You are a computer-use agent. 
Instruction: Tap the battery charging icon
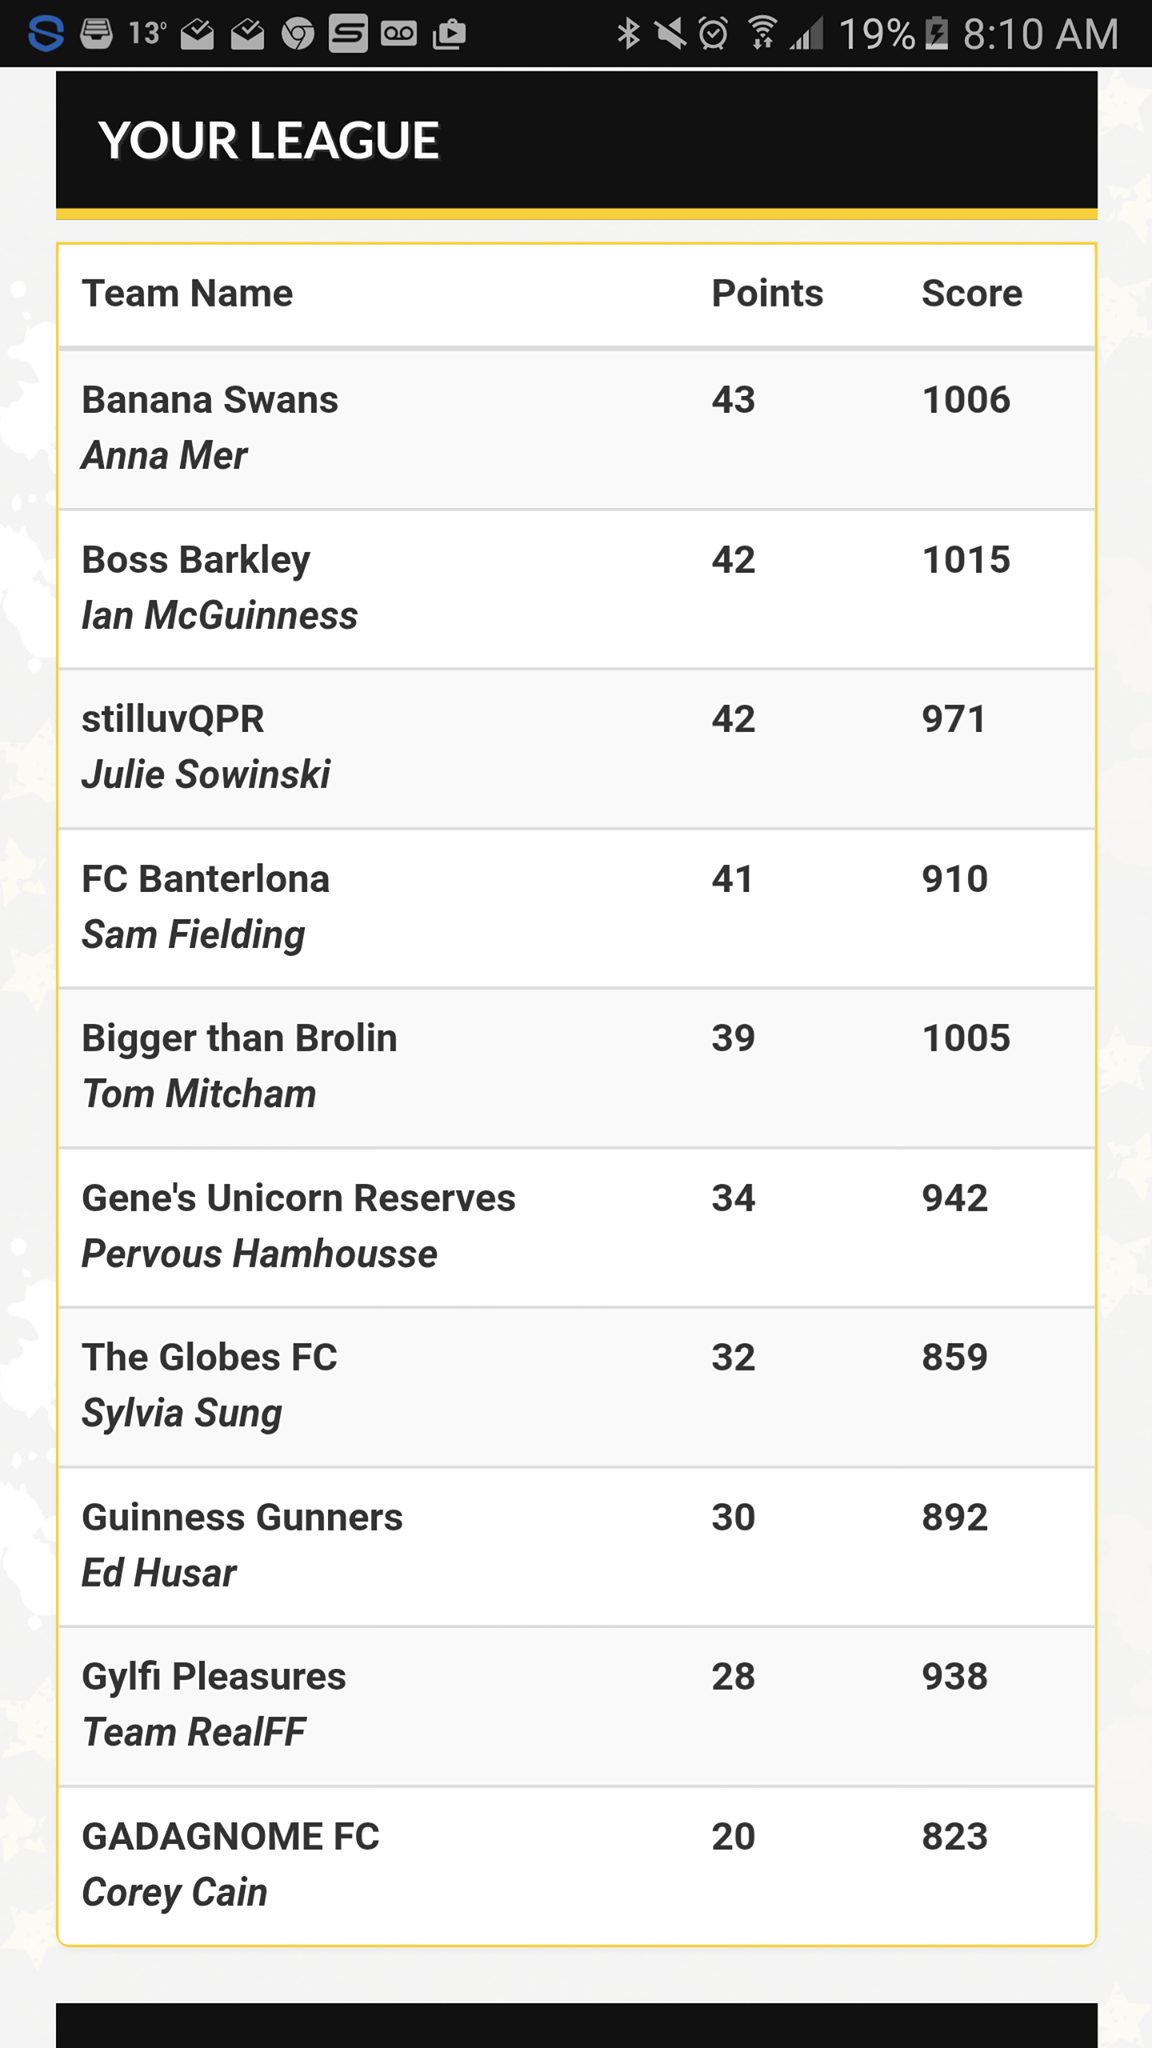pyautogui.click(x=937, y=34)
